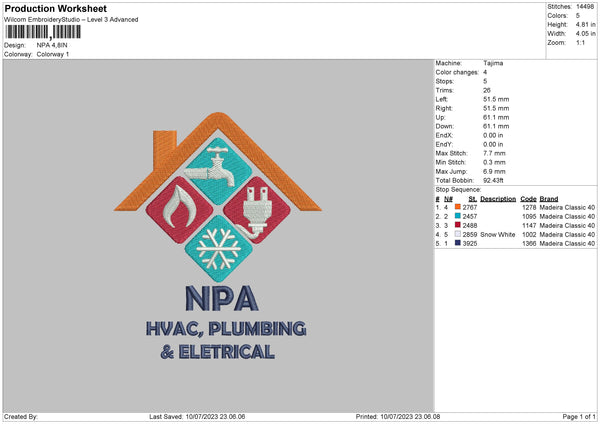This screenshot has height=424, width=600.
Task: Click 'Madeira Classic 40' in stop row 5
Action: coord(567,243)
